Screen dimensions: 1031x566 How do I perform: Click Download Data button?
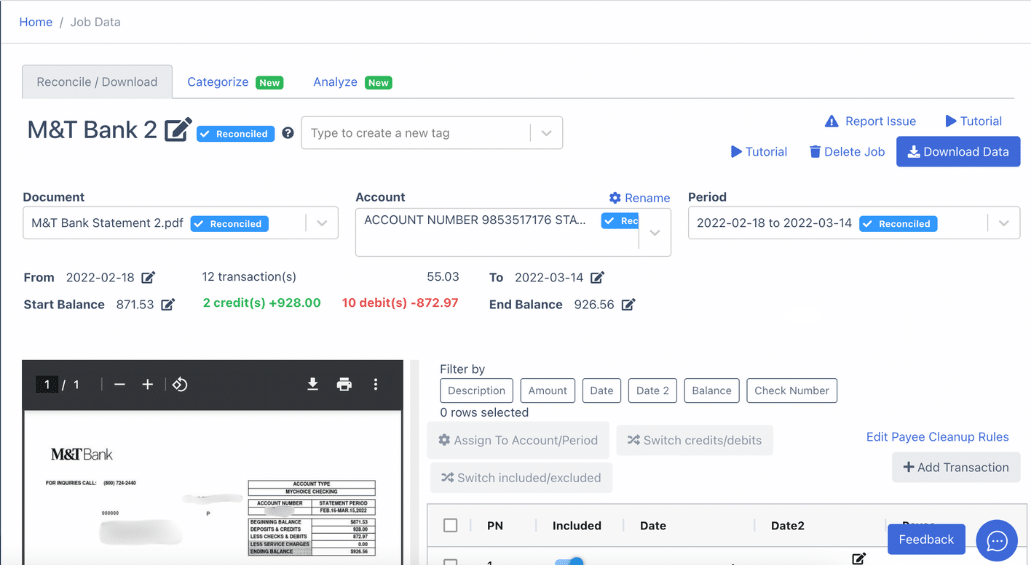[x=958, y=152]
